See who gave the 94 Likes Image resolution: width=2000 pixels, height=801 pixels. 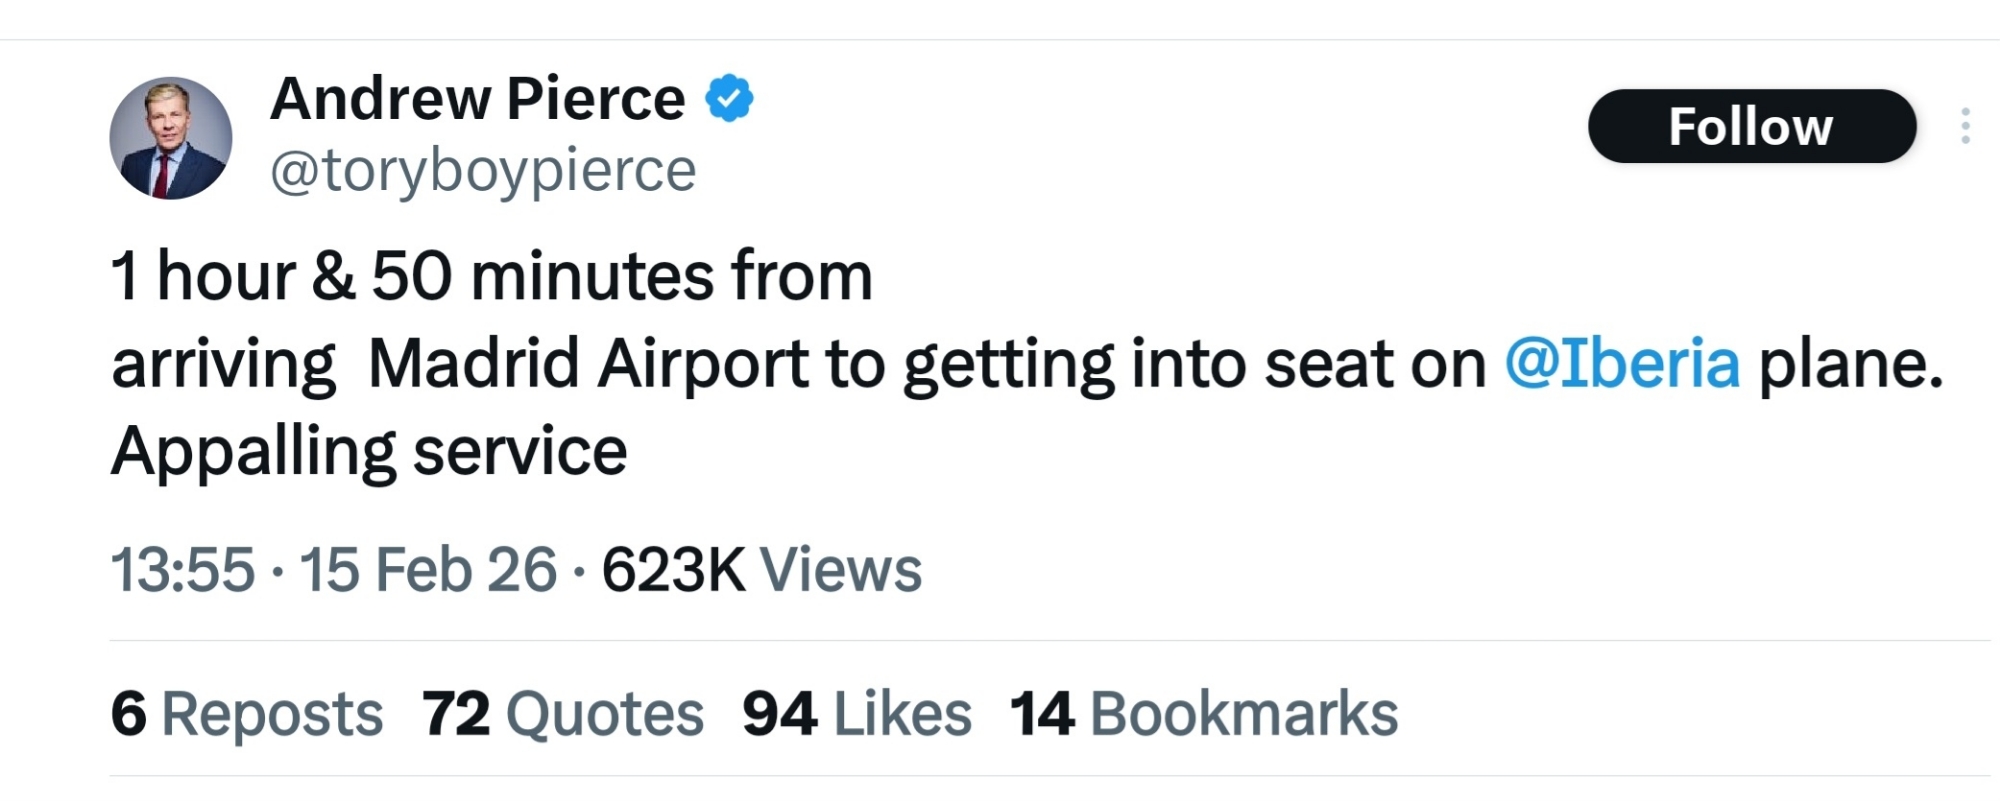coord(856,714)
